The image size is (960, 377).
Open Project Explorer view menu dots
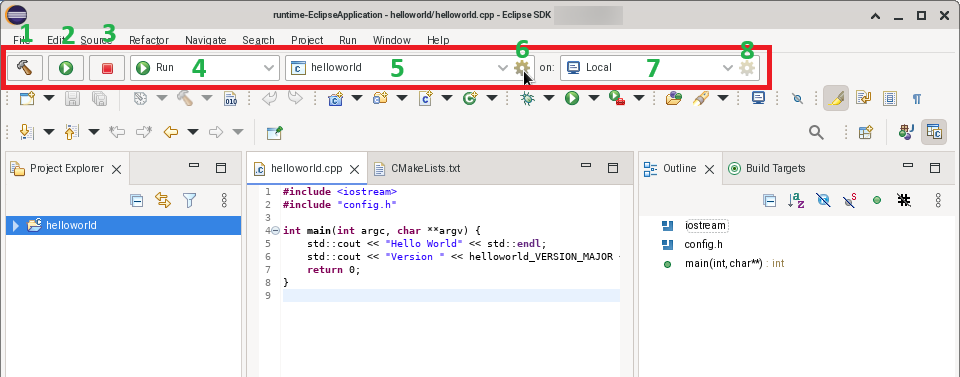point(224,200)
